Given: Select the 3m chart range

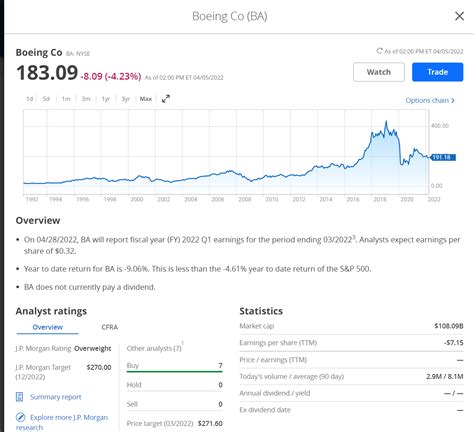Looking at the screenshot, I should [x=86, y=99].
